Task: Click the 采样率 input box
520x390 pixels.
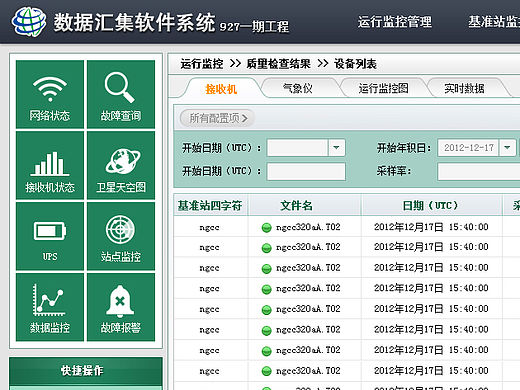Action: [x=479, y=172]
